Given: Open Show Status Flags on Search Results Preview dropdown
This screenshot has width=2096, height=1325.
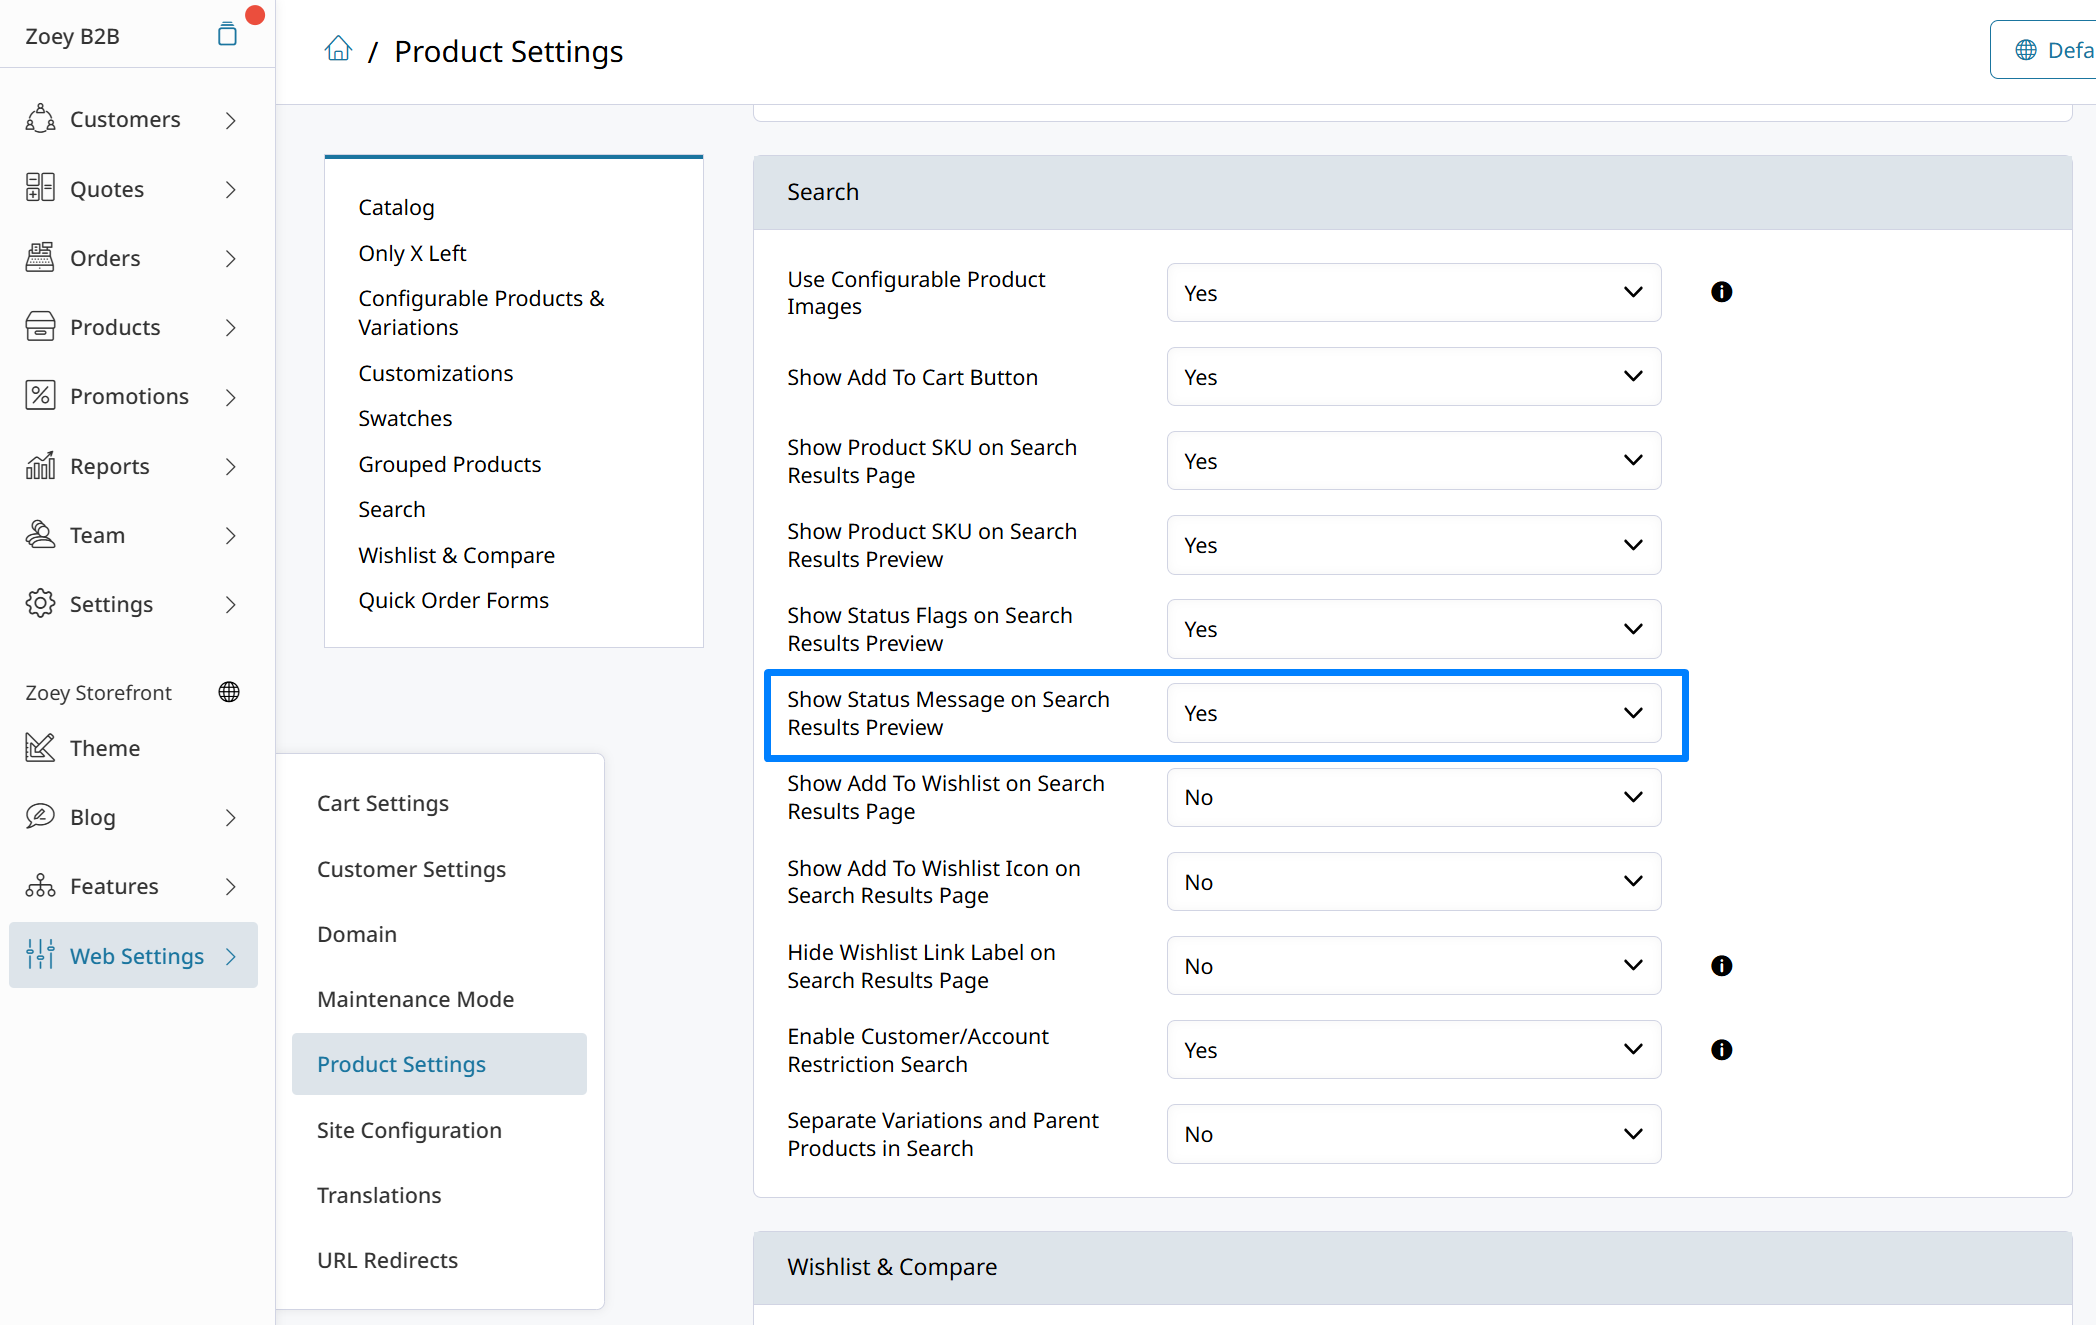Looking at the screenshot, I should pyautogui.click(x=1414, y=629).
